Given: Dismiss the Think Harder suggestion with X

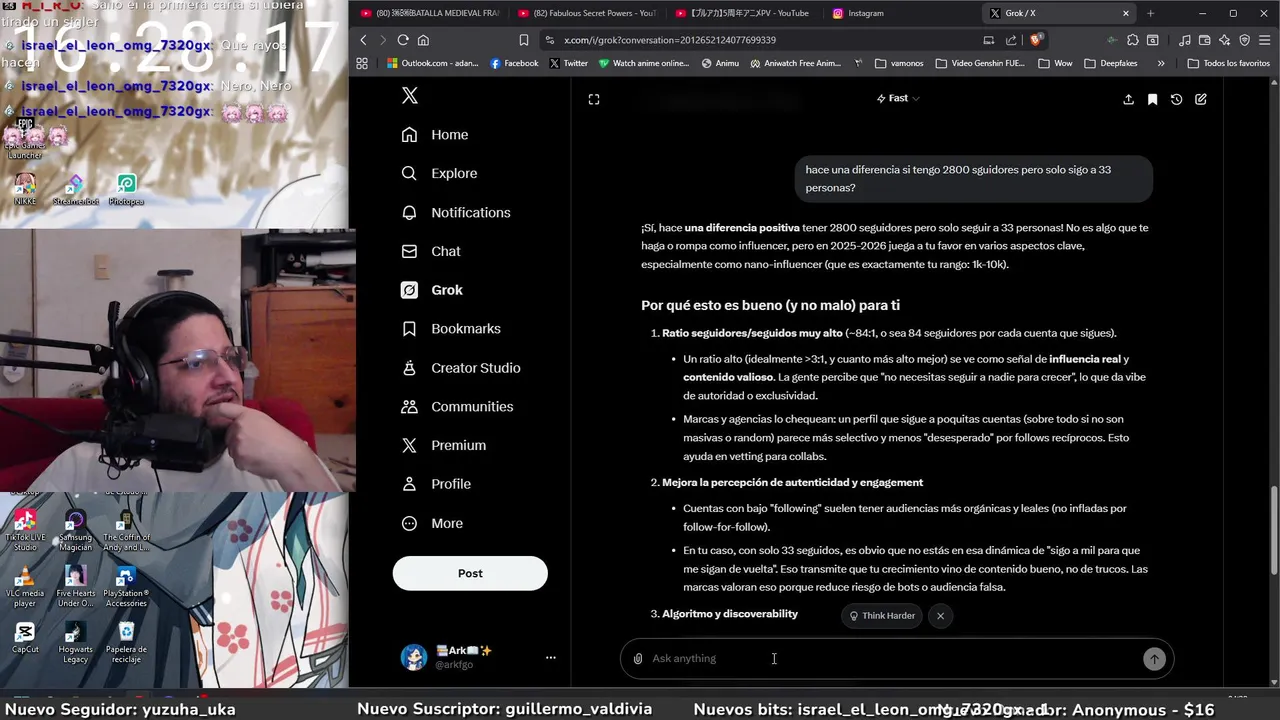Looking at the screenshot, I should (940, 616).
